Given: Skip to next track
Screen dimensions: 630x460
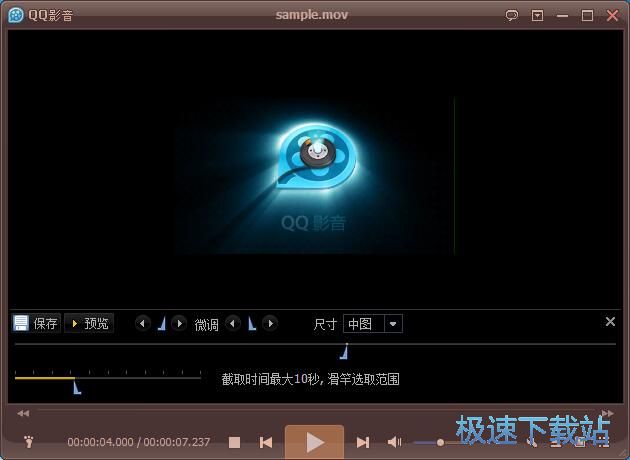Looking at the screenshot, I should pos(363,442).
